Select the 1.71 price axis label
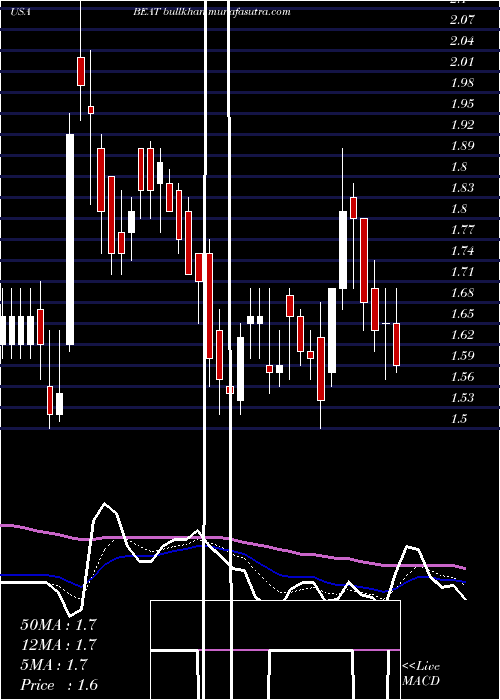 click(x=462, y=272)
